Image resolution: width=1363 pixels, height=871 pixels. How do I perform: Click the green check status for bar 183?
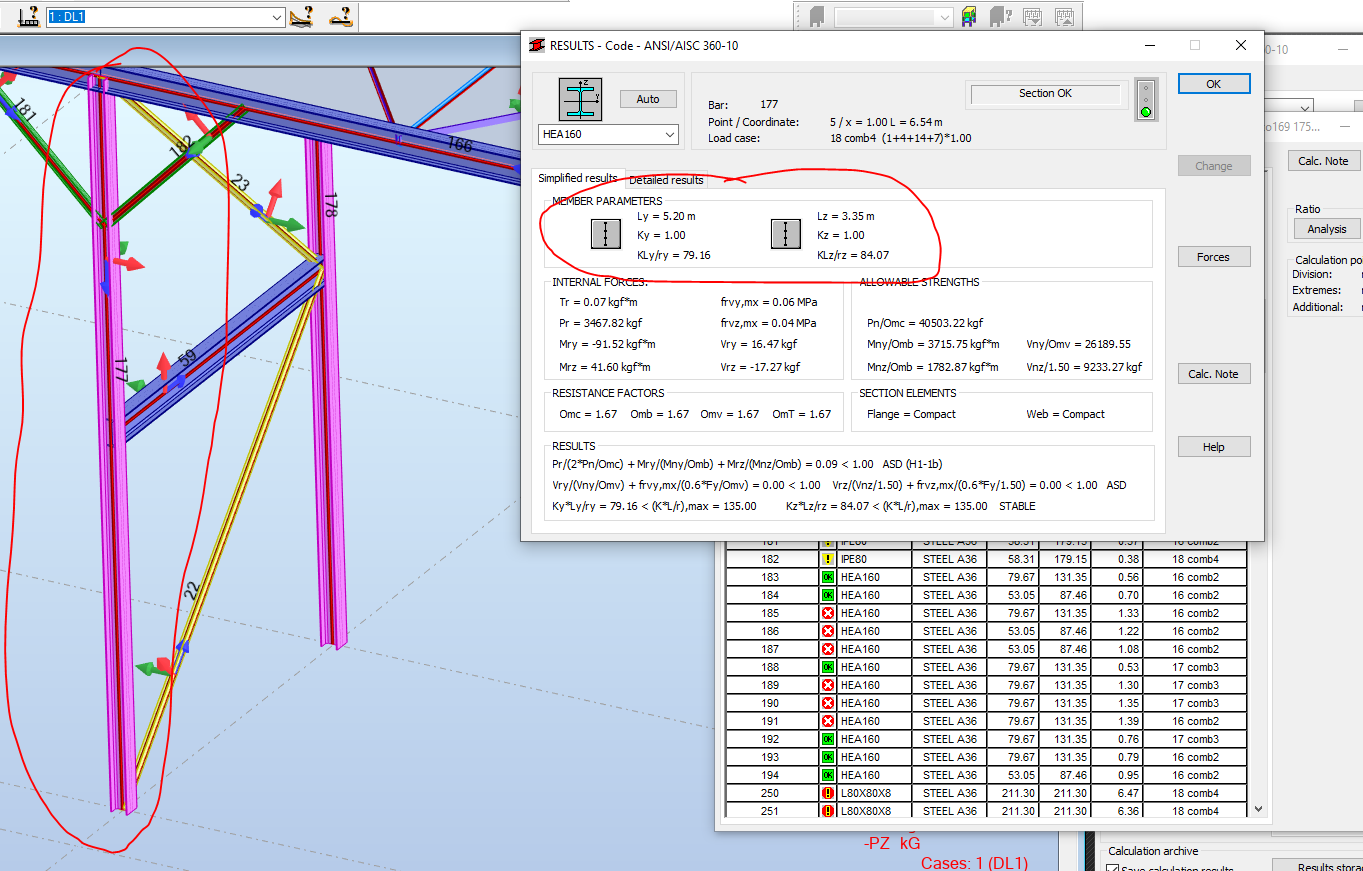click(x=827, y=577)
